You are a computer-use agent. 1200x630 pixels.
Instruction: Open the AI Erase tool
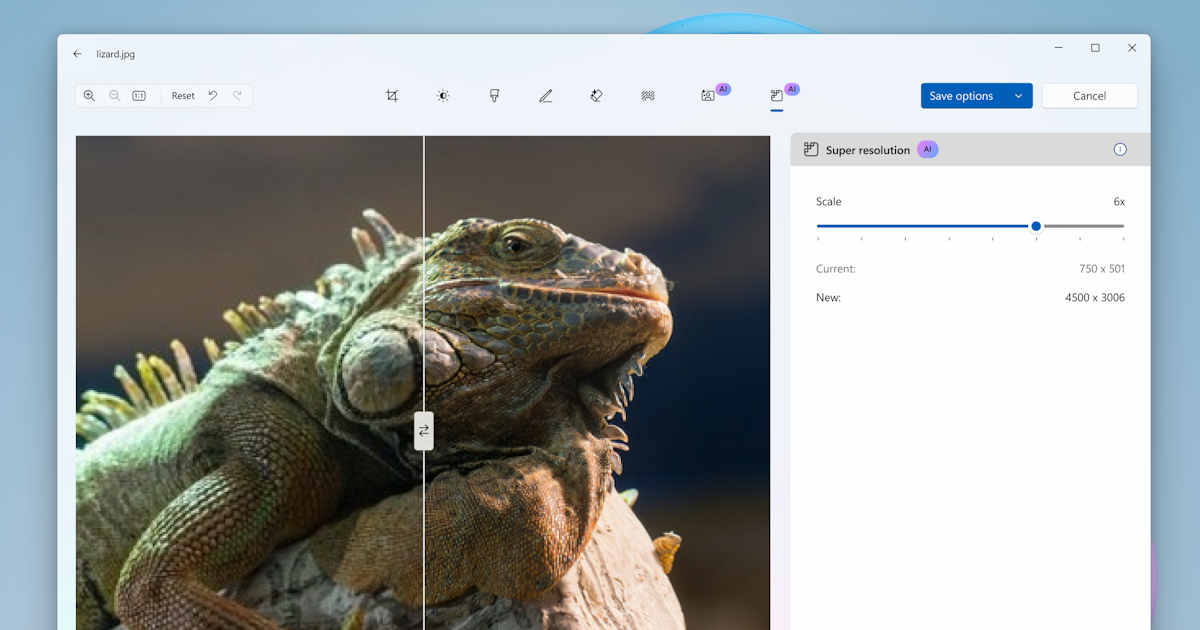tap(596, 95)
